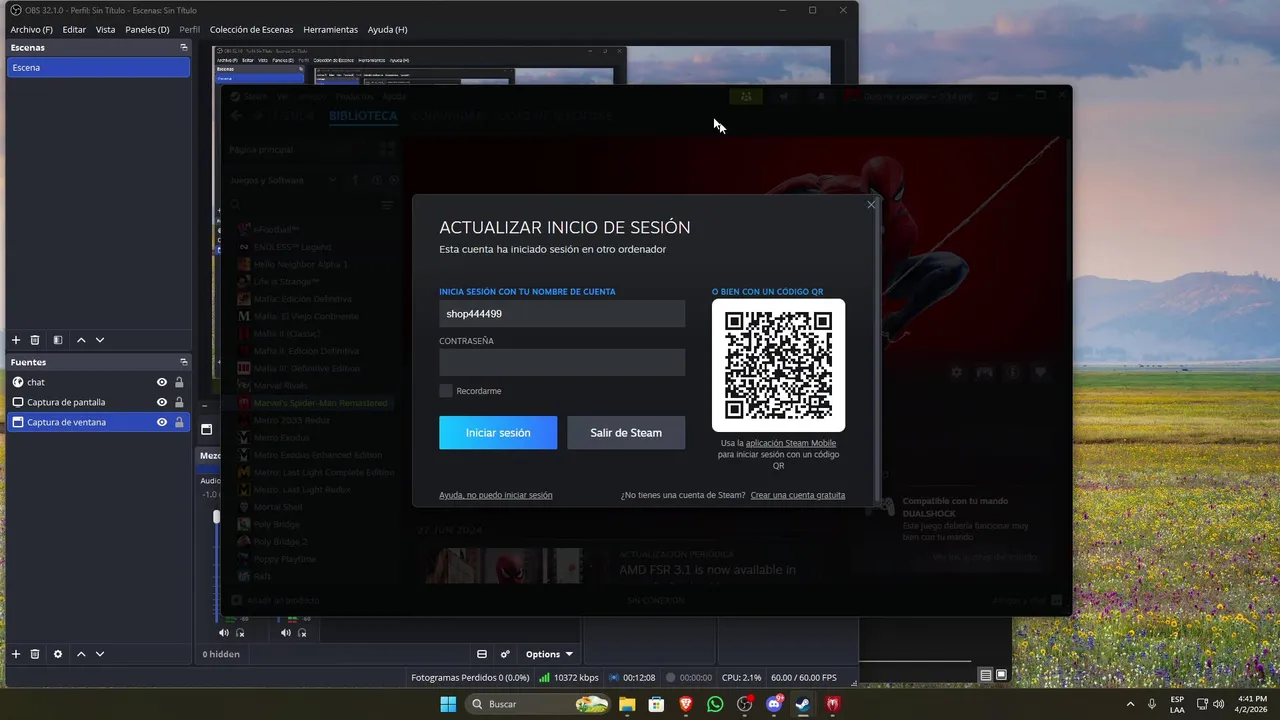Select the Escena scene row

[98, 67]
